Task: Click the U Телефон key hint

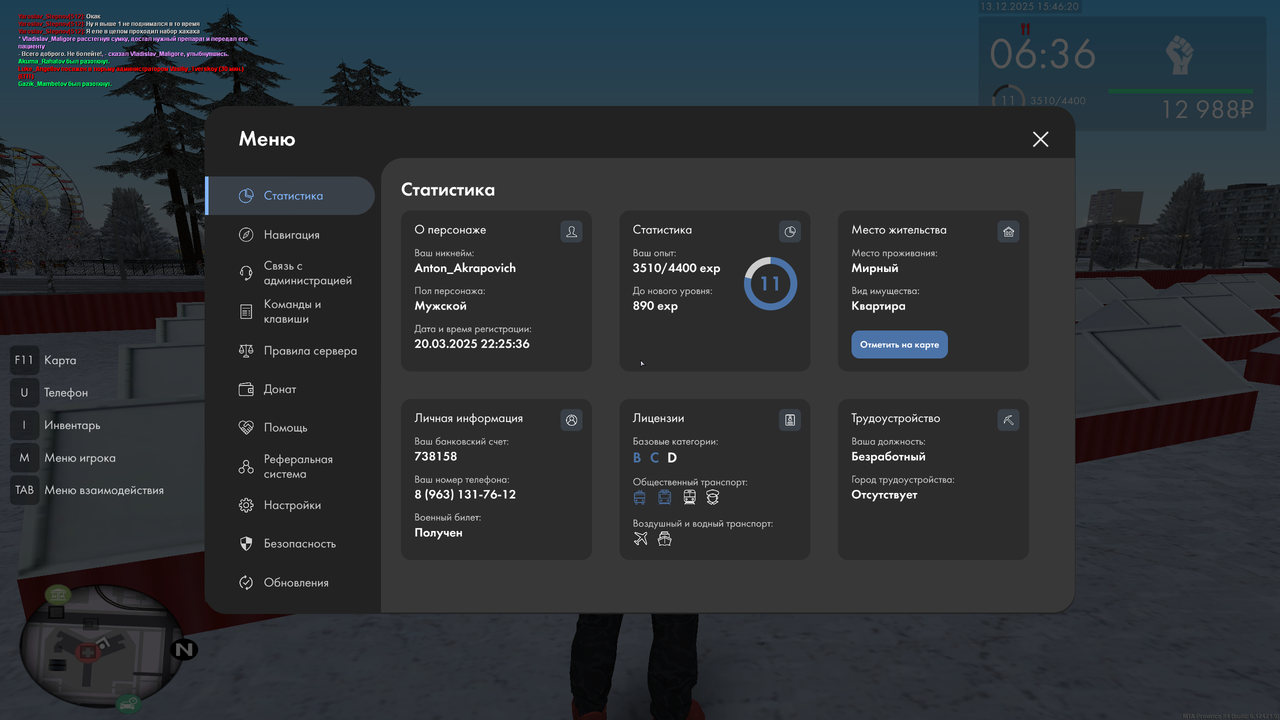Action: tap(49, 393)
